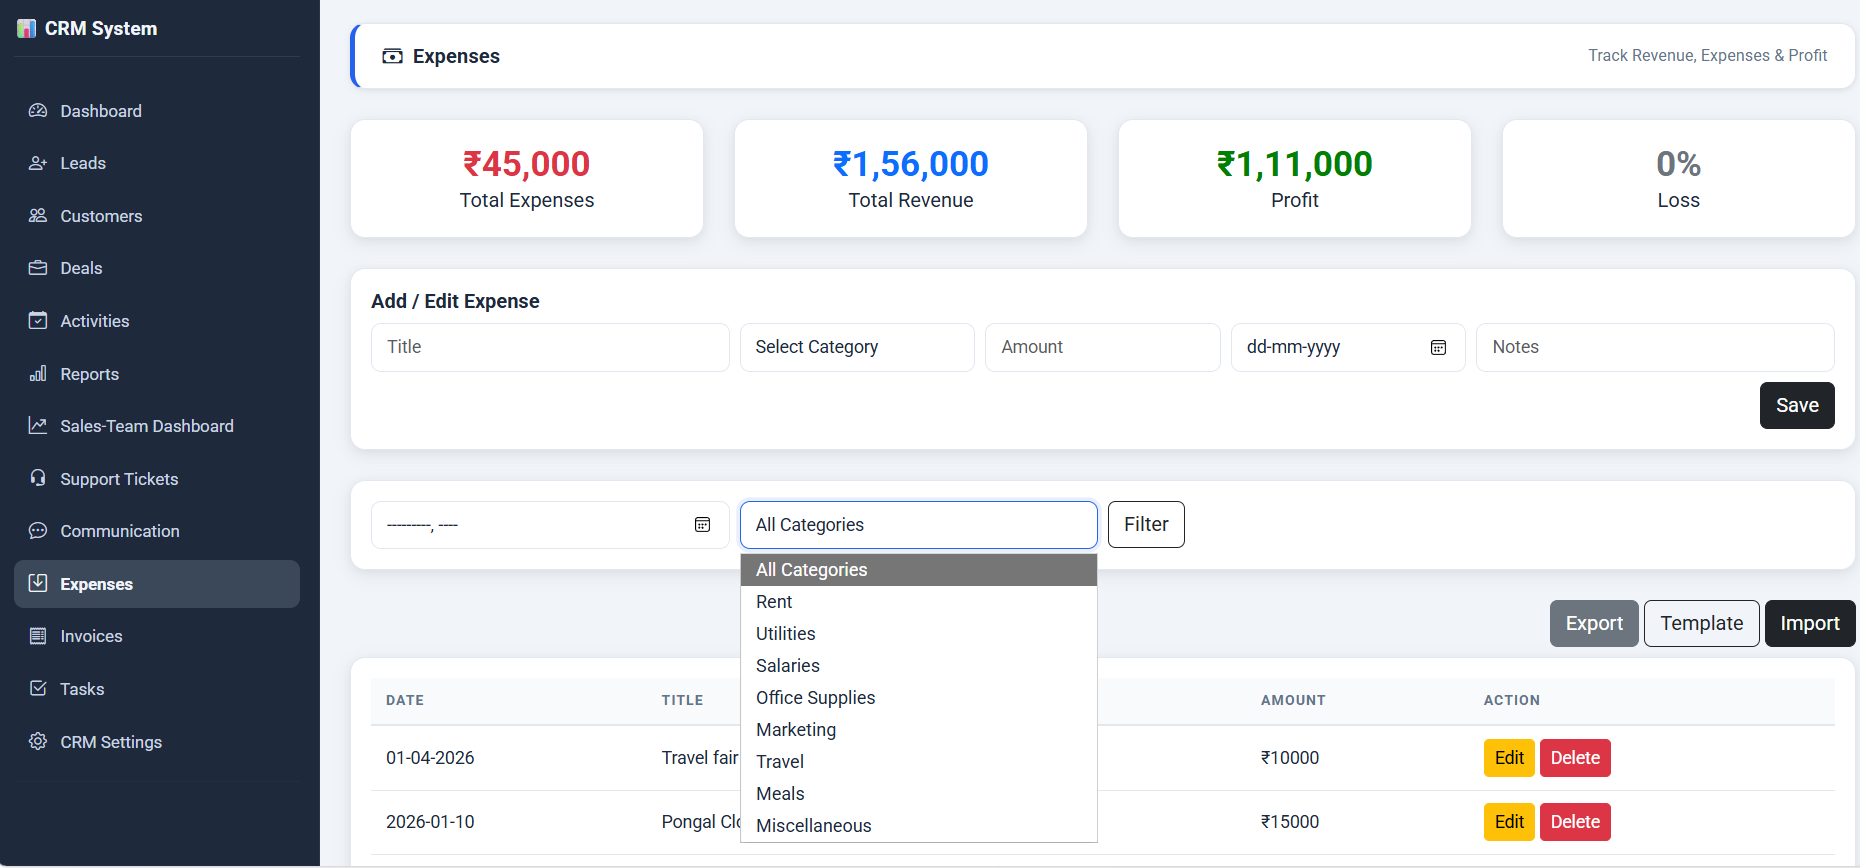Edit the 01-04-2026 expense row
The height and width of the screenshot is (868, 1860).
(x=1509, y=758)
